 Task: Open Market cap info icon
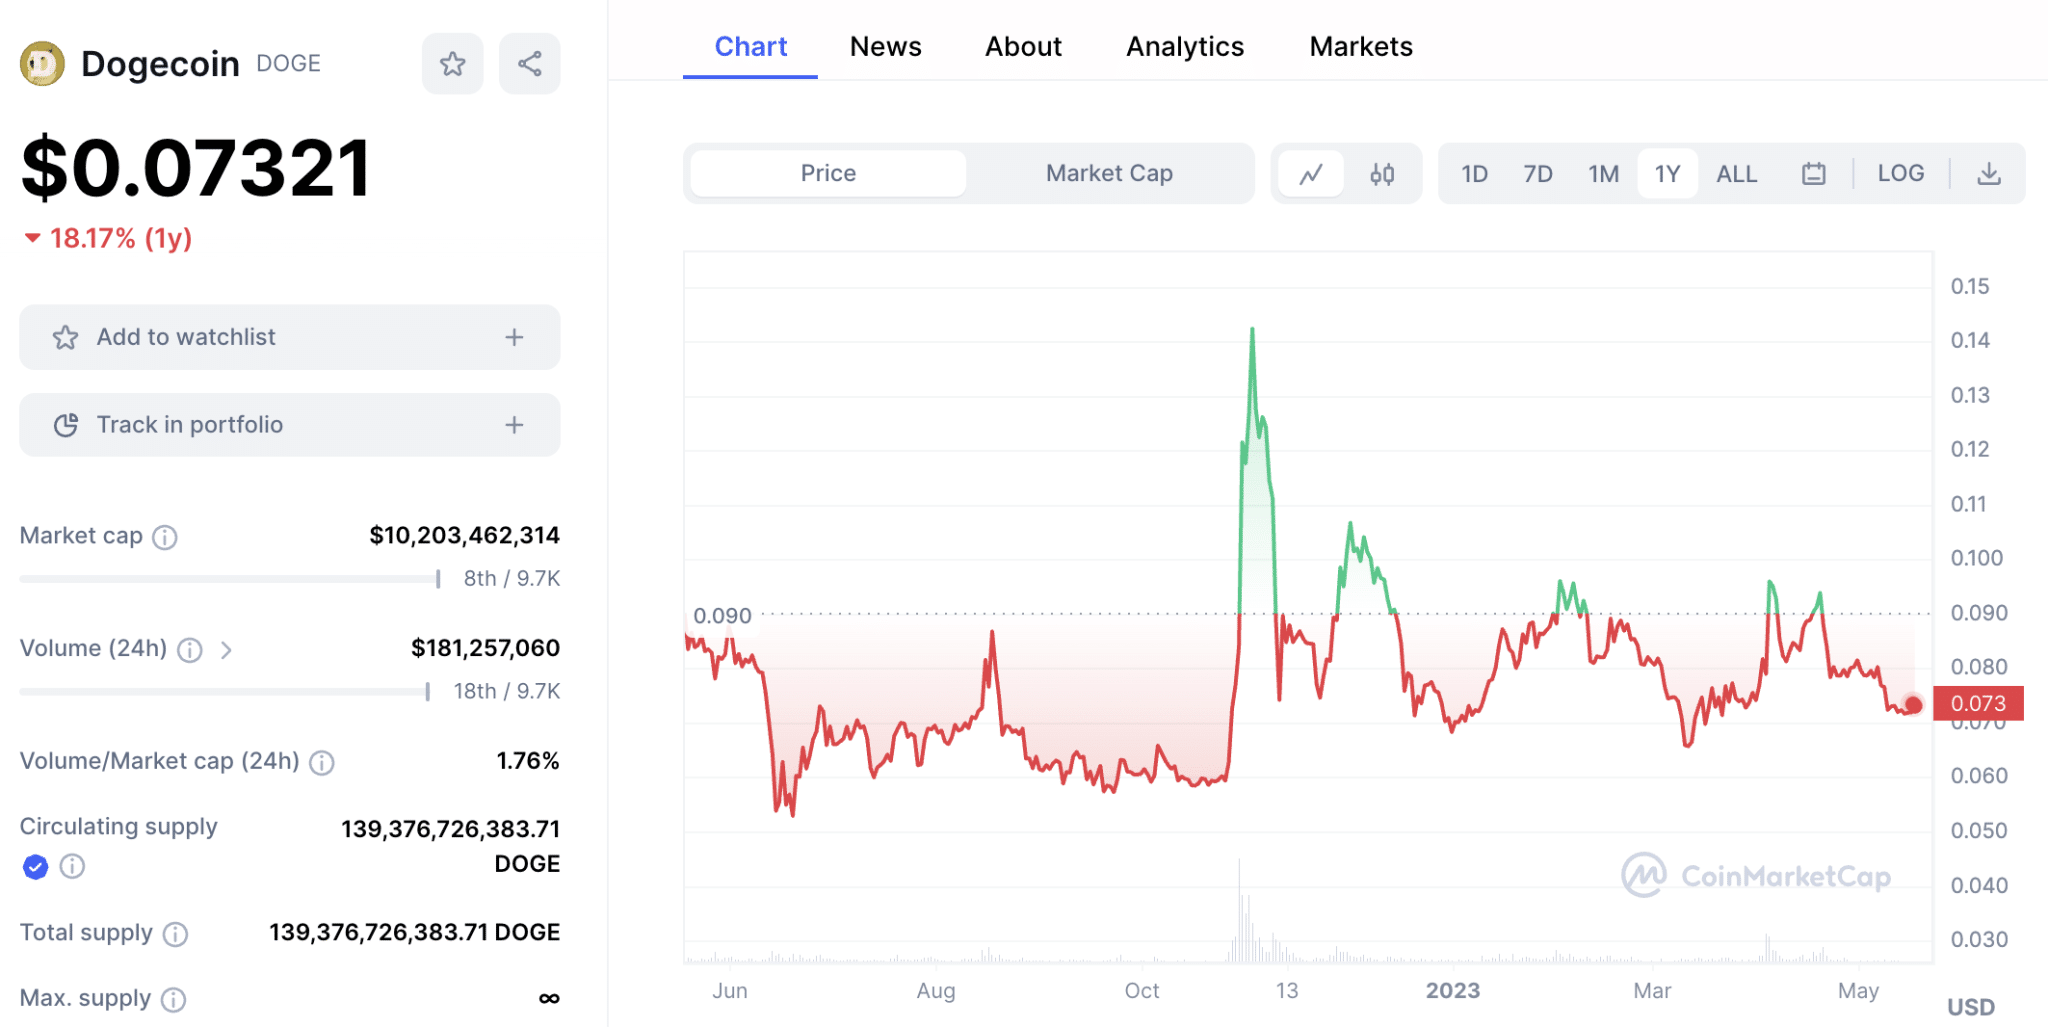point(165,538)
